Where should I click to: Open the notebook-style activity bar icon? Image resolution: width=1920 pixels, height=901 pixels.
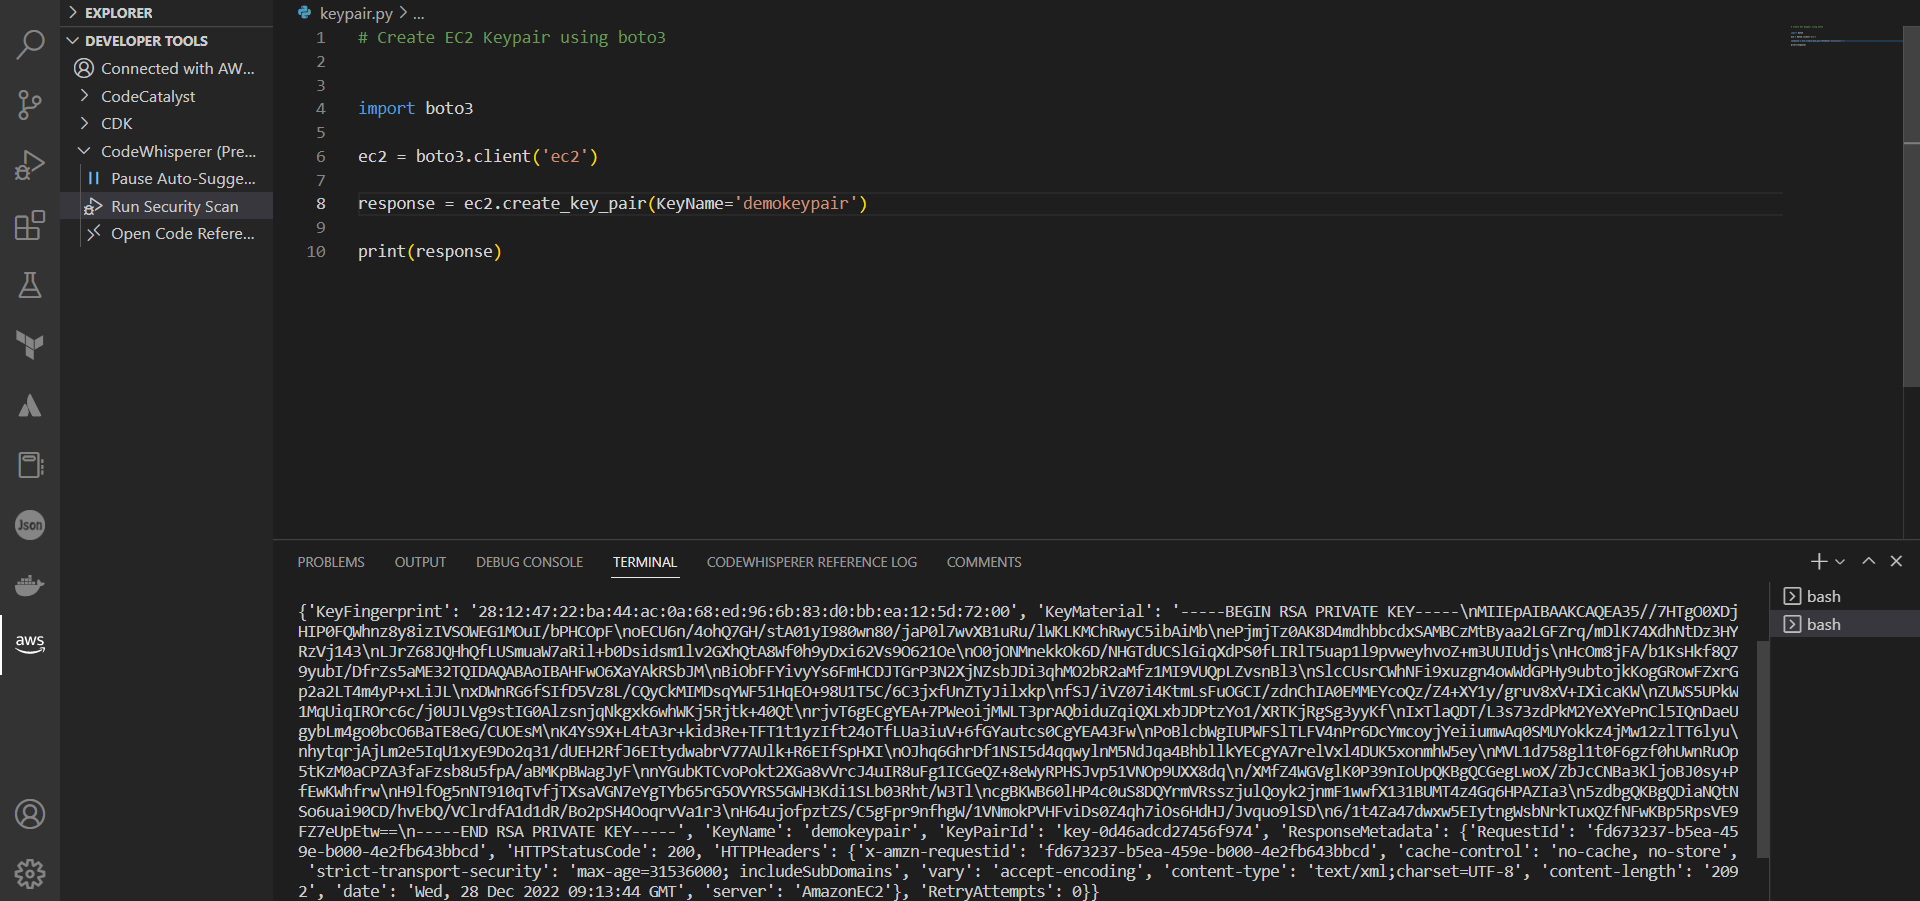click(x=30, y=465)
